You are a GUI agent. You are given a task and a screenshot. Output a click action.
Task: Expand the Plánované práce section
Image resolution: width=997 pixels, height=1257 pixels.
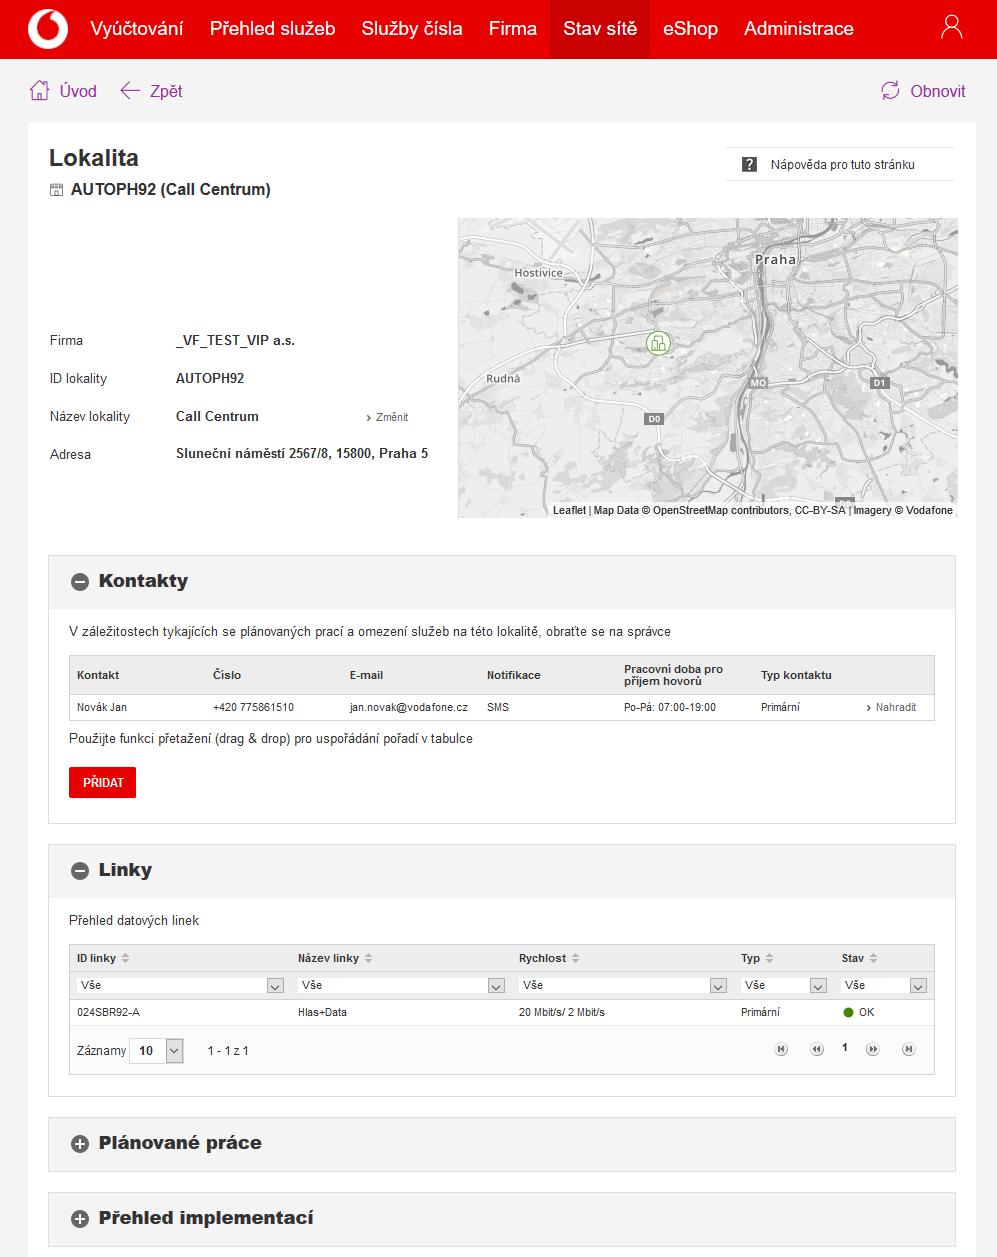[80, 1144]
